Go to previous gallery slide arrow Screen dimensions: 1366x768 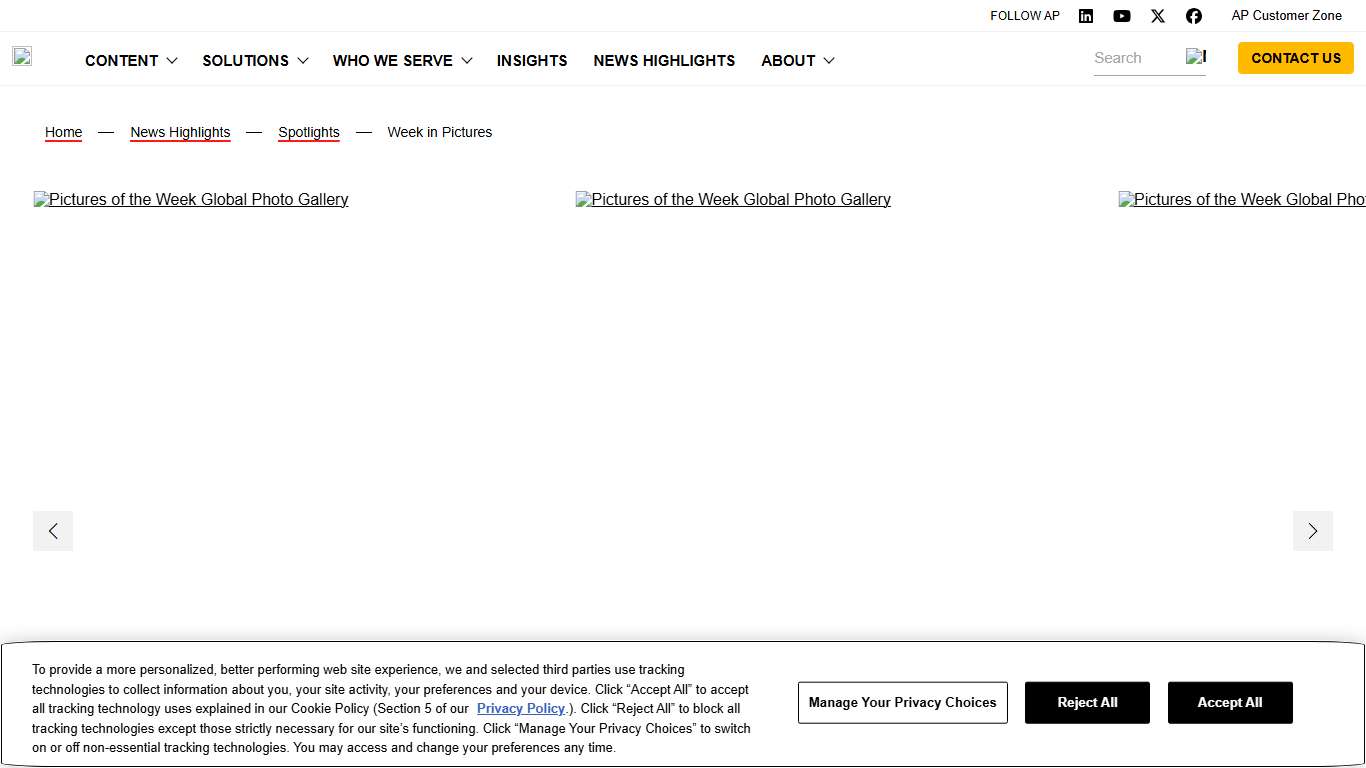(x=53, y=531)
